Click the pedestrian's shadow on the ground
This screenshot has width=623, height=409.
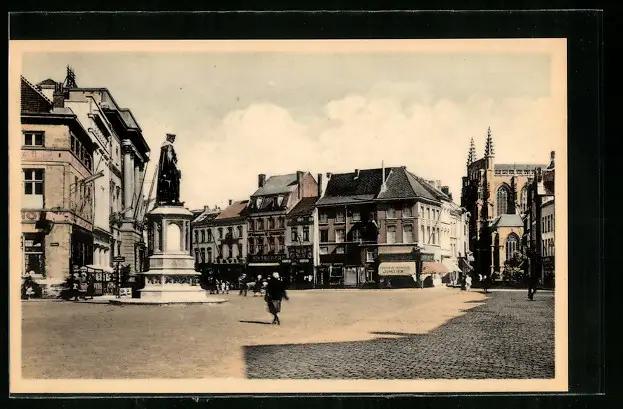point(254,322)
